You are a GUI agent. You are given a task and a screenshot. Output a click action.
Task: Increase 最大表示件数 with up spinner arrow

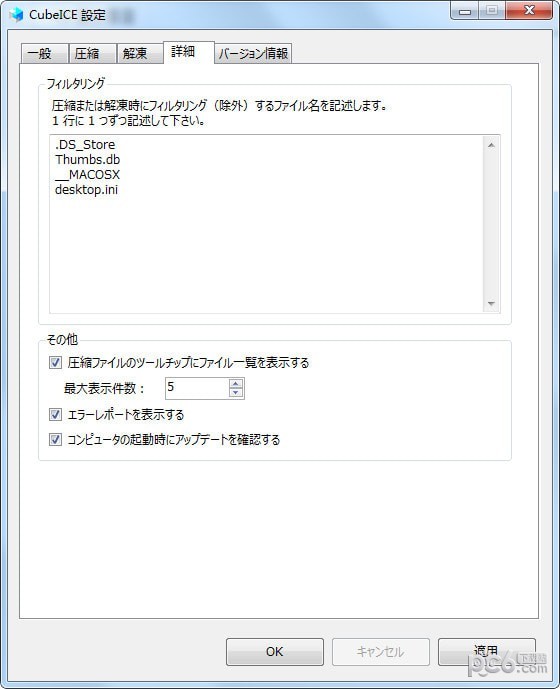click(x=236, y=384)
